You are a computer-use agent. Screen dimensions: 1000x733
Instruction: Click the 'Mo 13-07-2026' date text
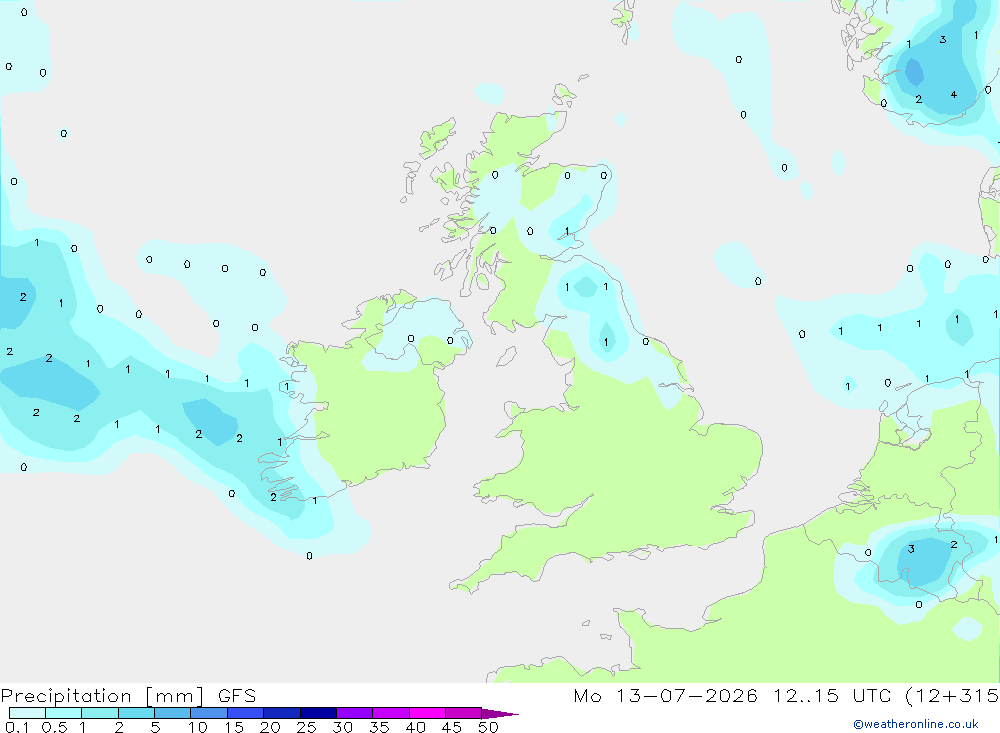[x=666, y=696]
